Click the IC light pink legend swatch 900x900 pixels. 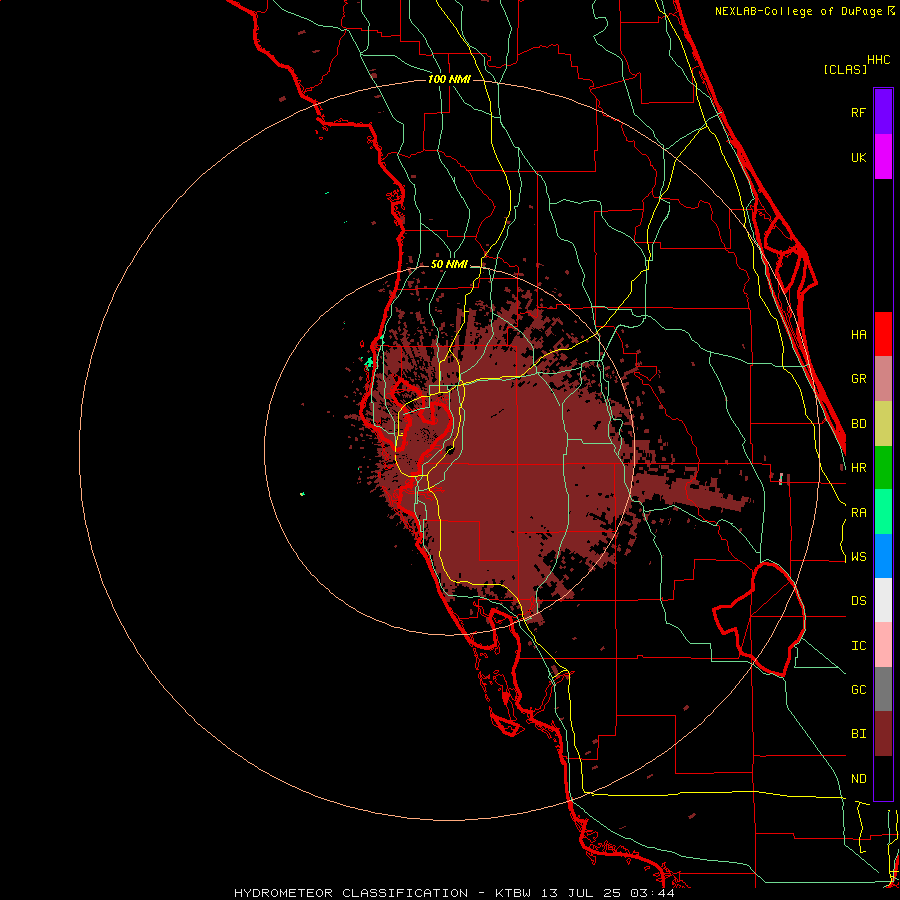[883, 645]
